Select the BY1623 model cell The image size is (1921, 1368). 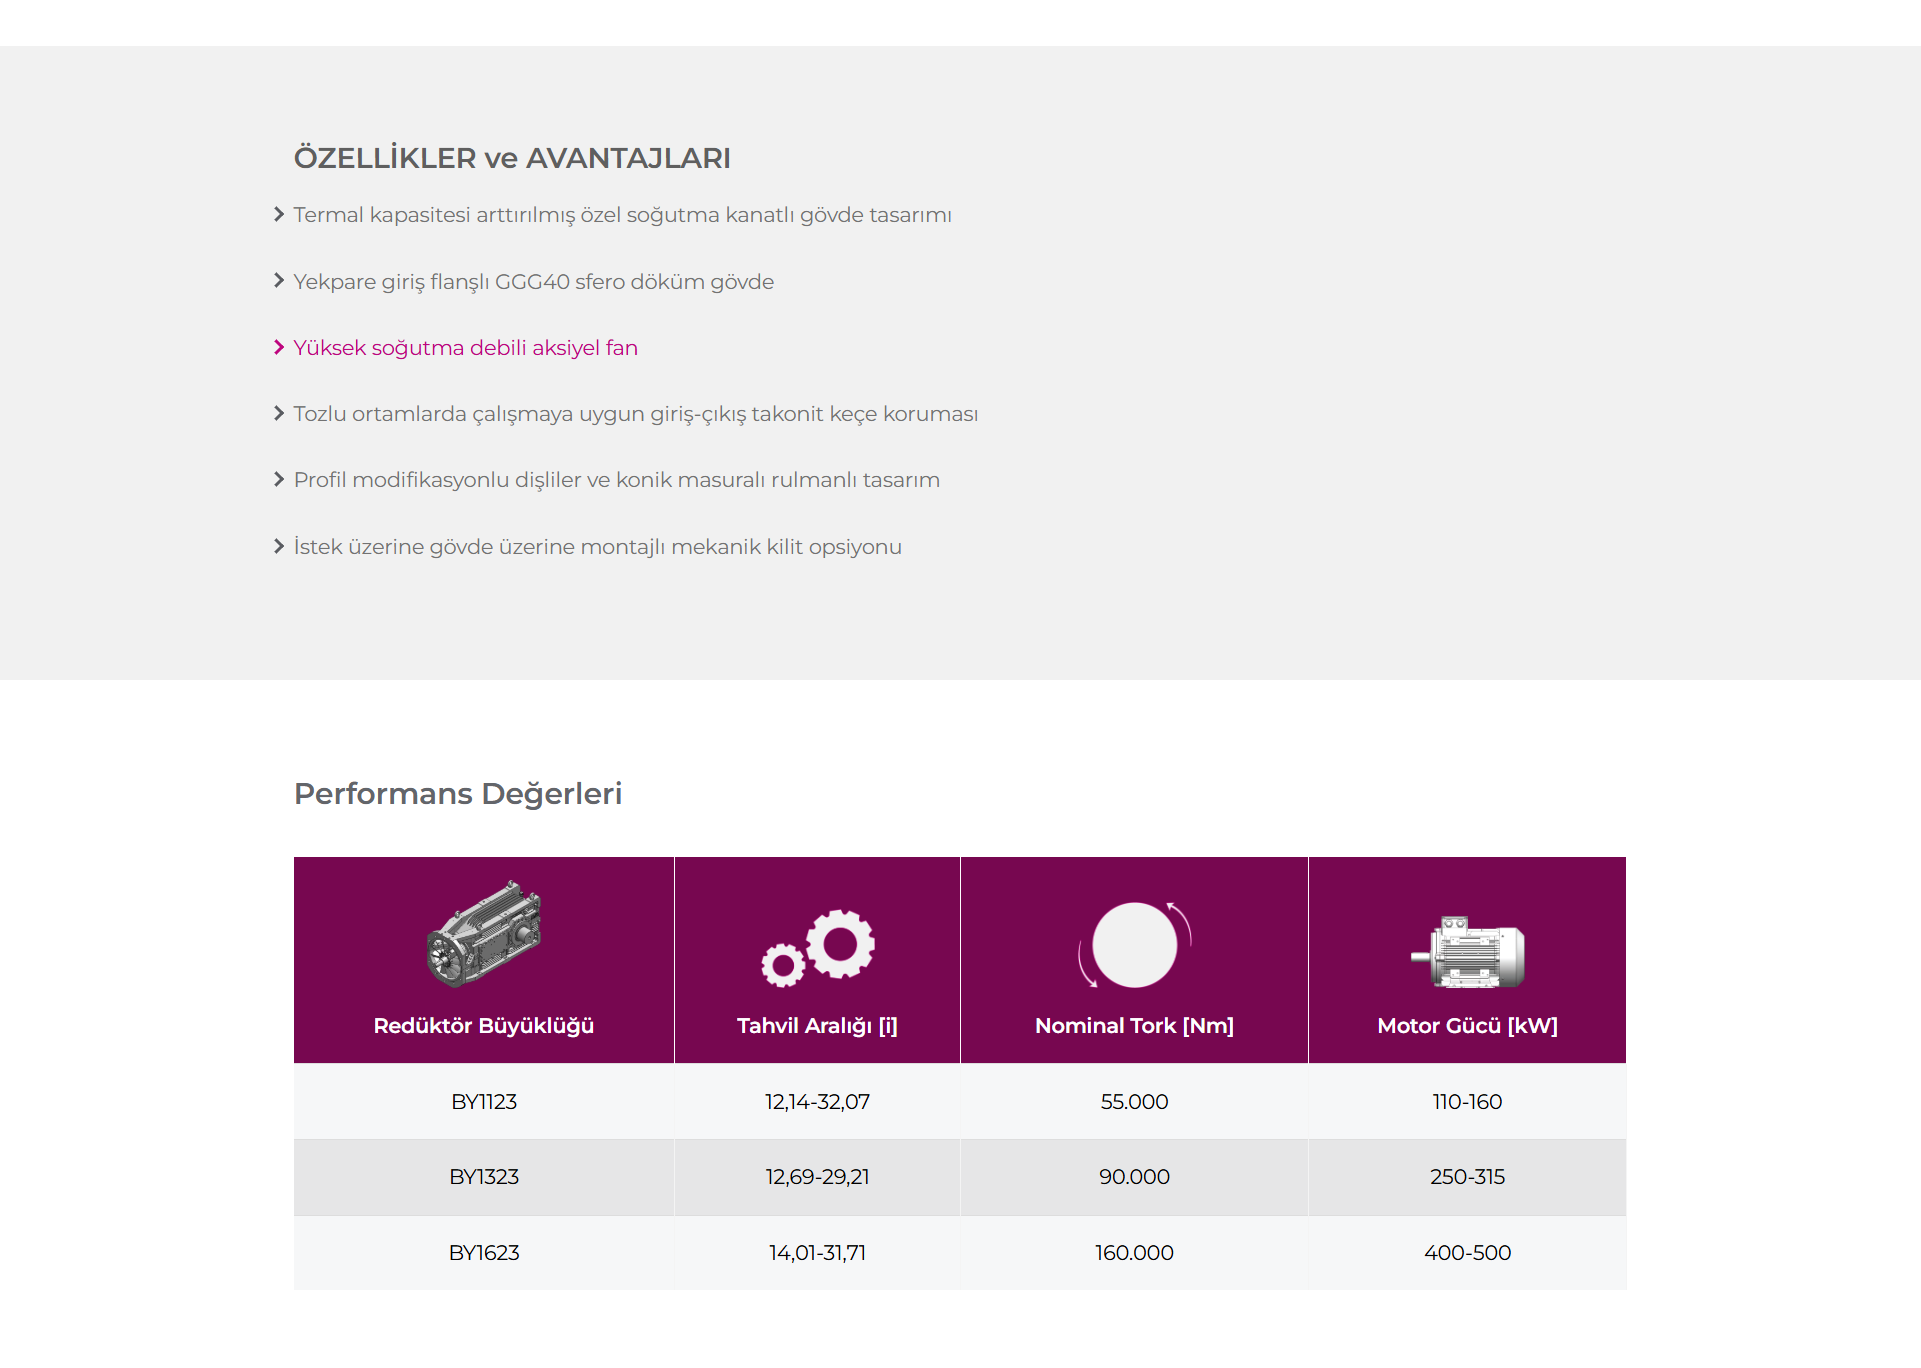[x=484, y=1252]
